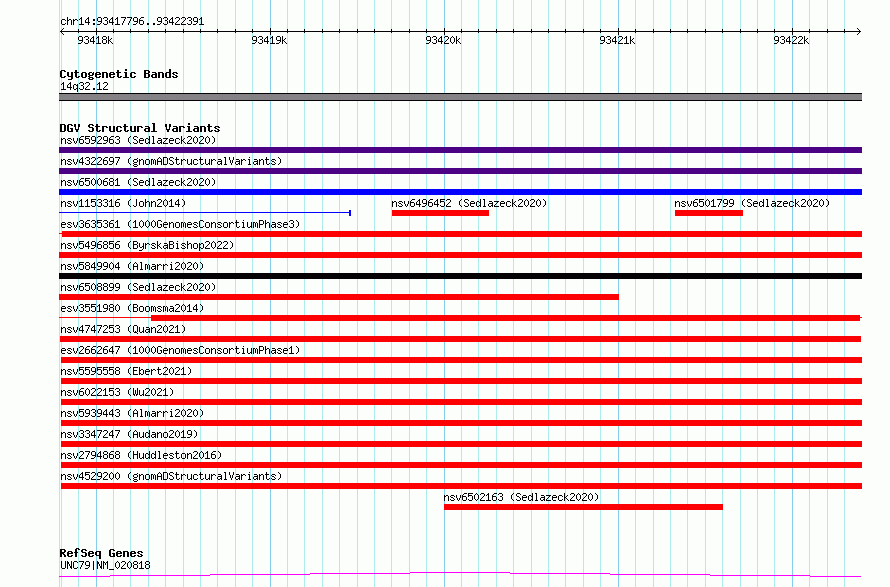Select nsv6501799 (Sedlazeck2020) variant label

(752, 203)
